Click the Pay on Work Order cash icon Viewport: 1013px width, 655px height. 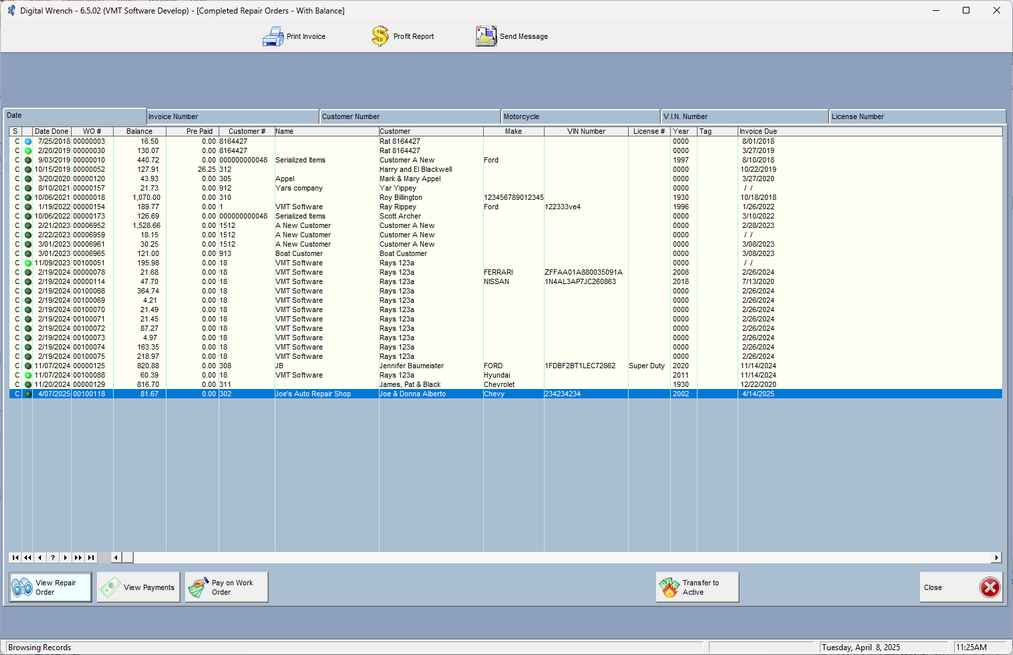198,587
